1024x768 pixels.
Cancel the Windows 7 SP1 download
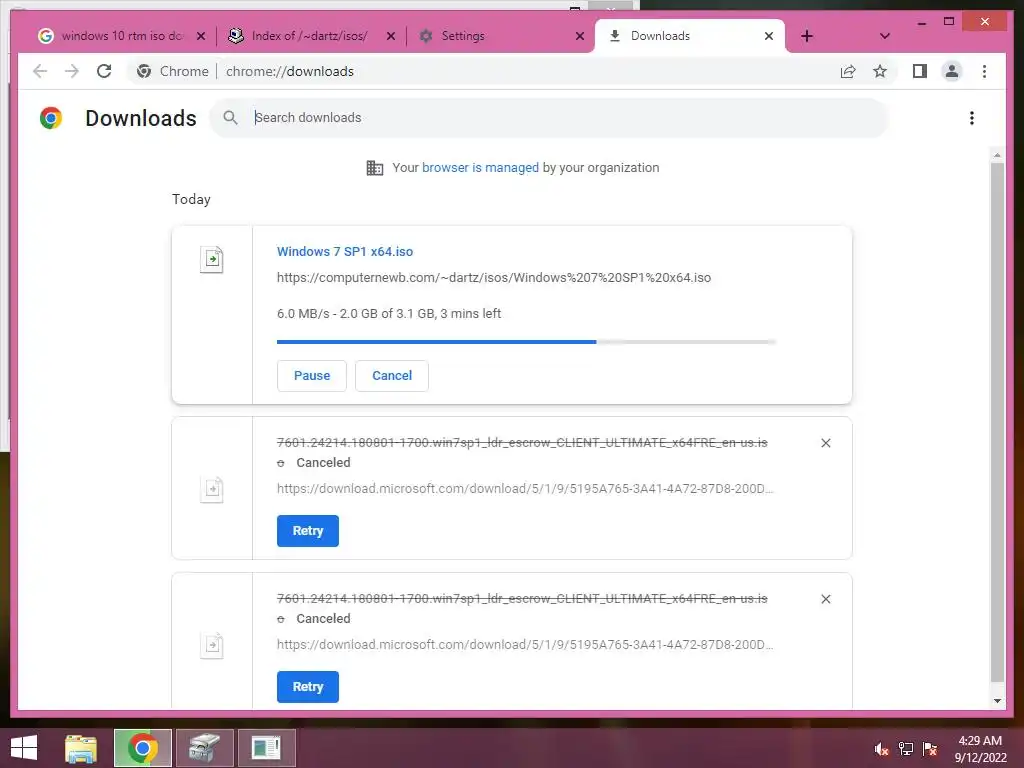392,376
